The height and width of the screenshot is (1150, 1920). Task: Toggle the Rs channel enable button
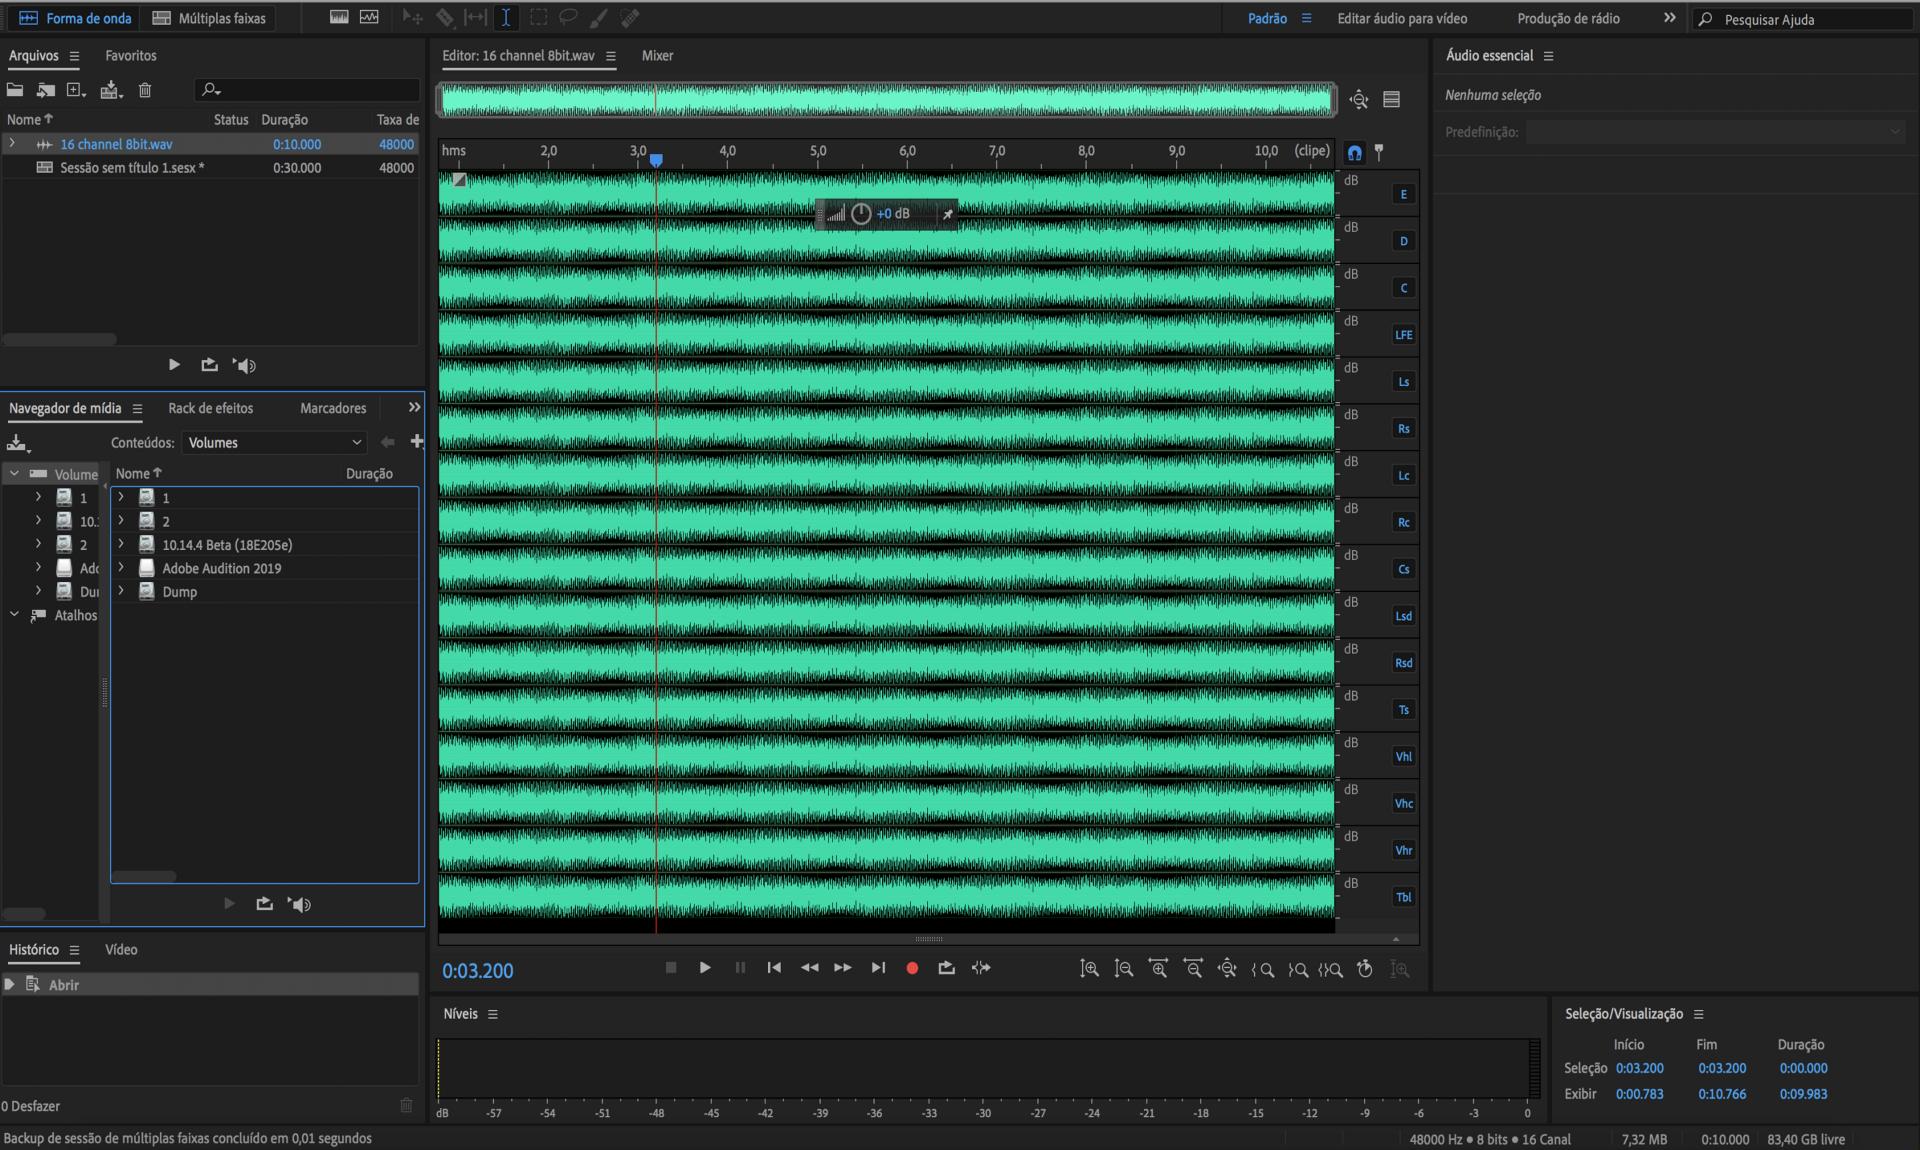(1403, 429)
